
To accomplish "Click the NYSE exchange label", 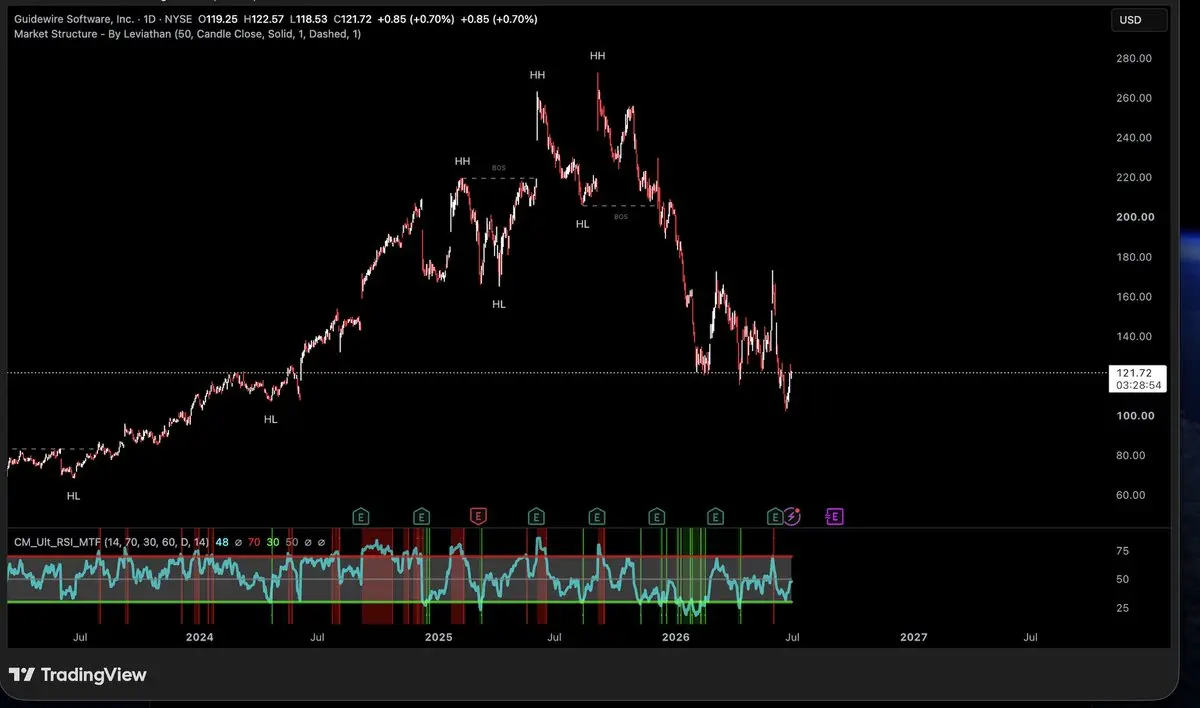I will click(x=178, y=19).
